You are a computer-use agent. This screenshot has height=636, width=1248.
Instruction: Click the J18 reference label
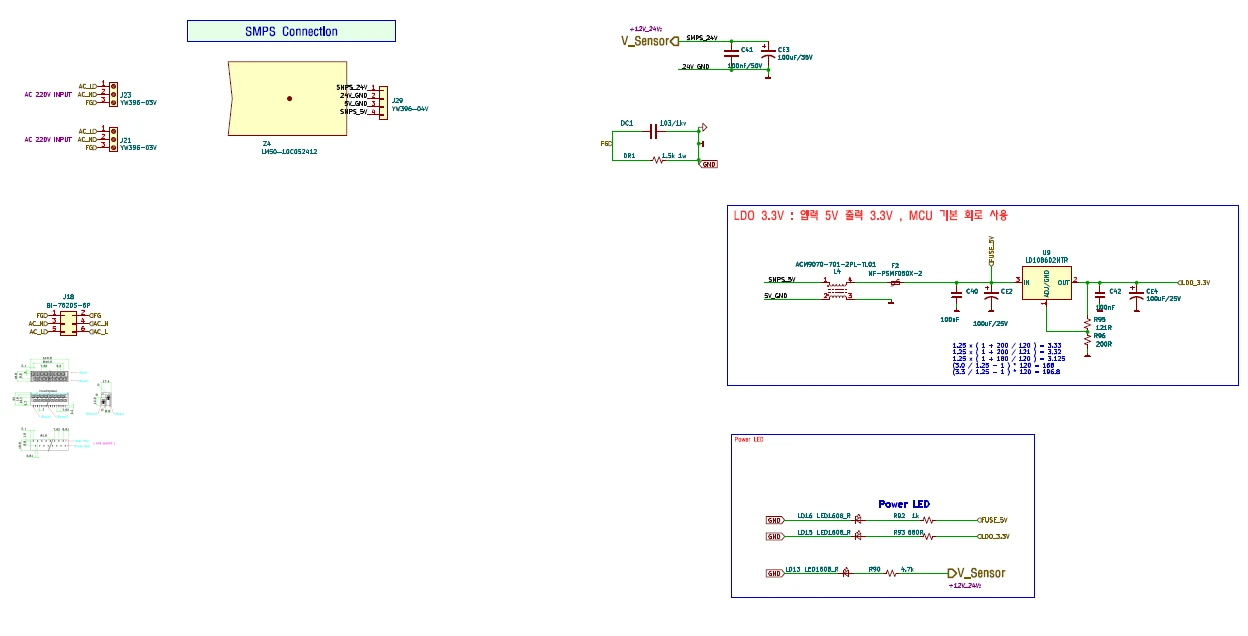68,296
